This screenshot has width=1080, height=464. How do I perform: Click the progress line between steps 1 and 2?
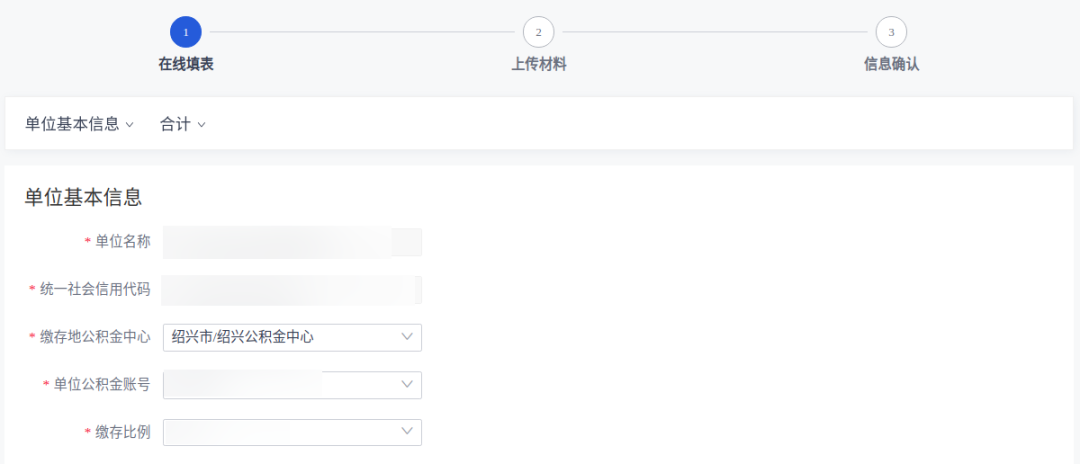point(362,32)
